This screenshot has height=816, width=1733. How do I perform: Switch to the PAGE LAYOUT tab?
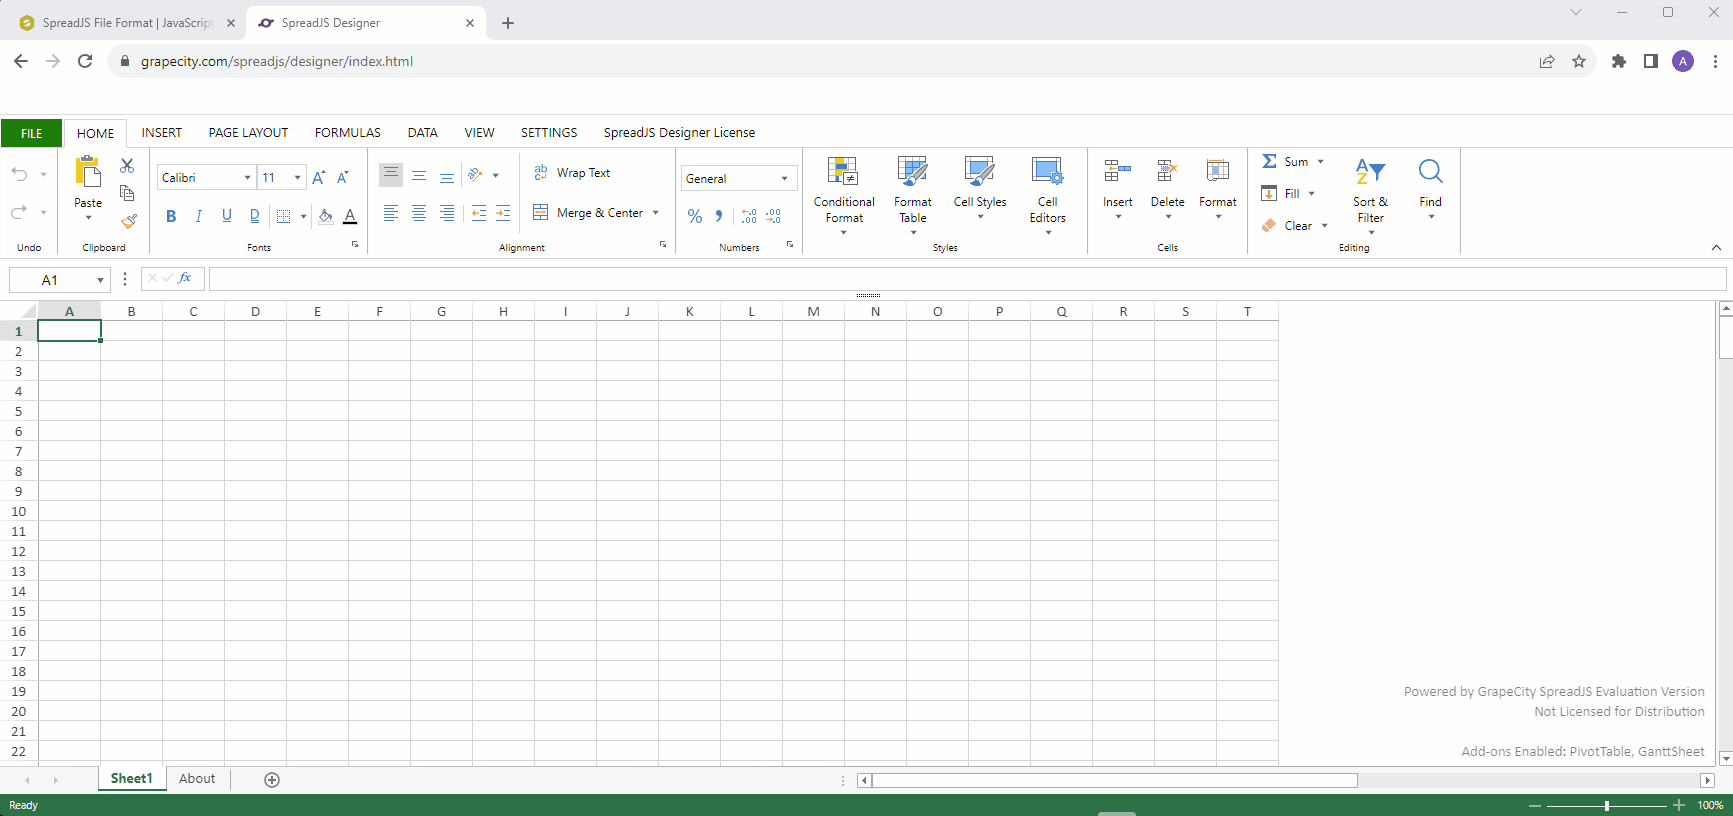pos(248,133)
